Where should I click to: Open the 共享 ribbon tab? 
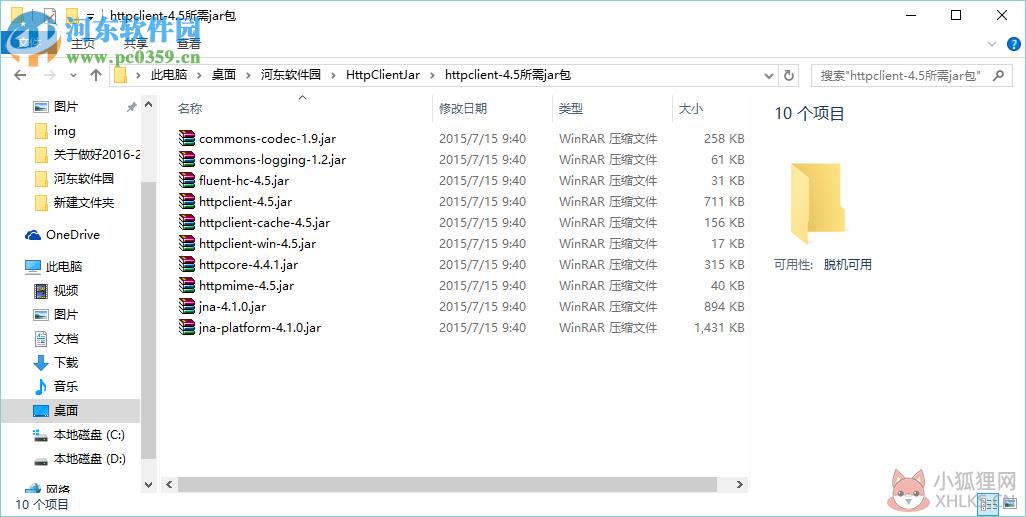pyautogui.click(x=135, y=44)
